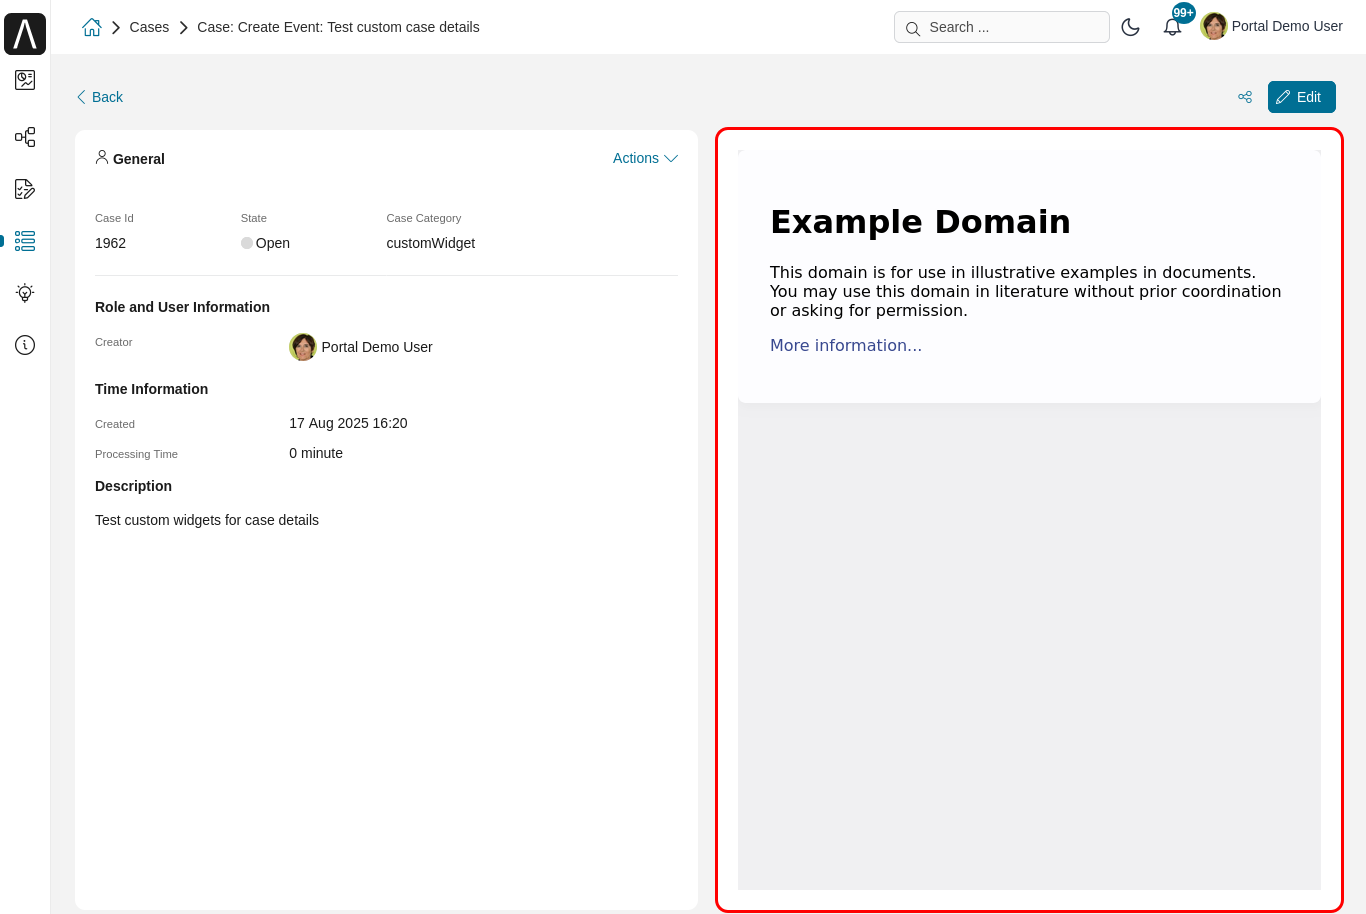Image resolution: width=1366 pixels, height=914 pixels.
Task: Select Cases in the breadcrumb navigation
Action: click(149, 27)
